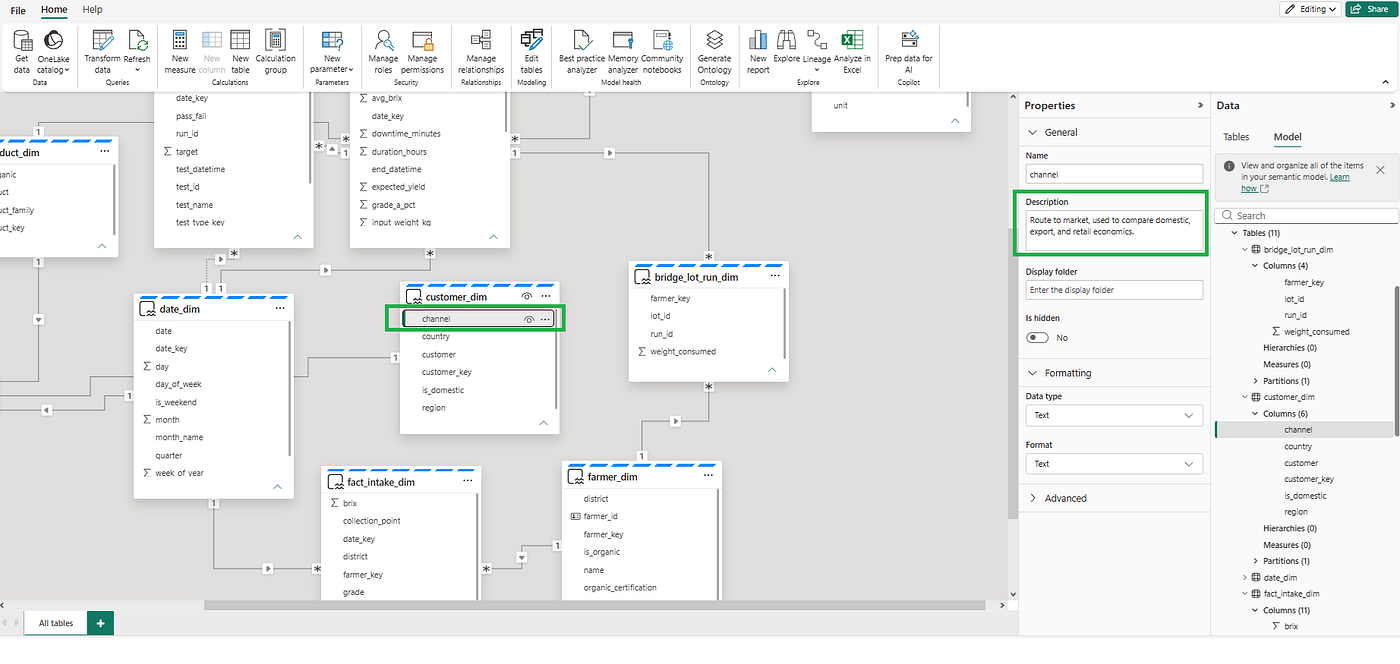Open the OneLake catalog button
Image resolution: width=1400 pixels, height=664 pixels.
point(53,50)
